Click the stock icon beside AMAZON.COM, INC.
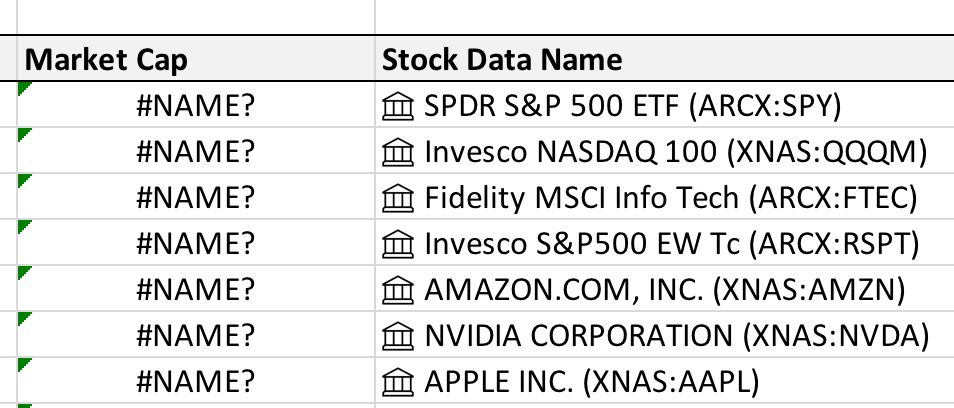Image resolution: width=954 pixels, height=408 pixels. pyautogui.click(x=398, y=289)
